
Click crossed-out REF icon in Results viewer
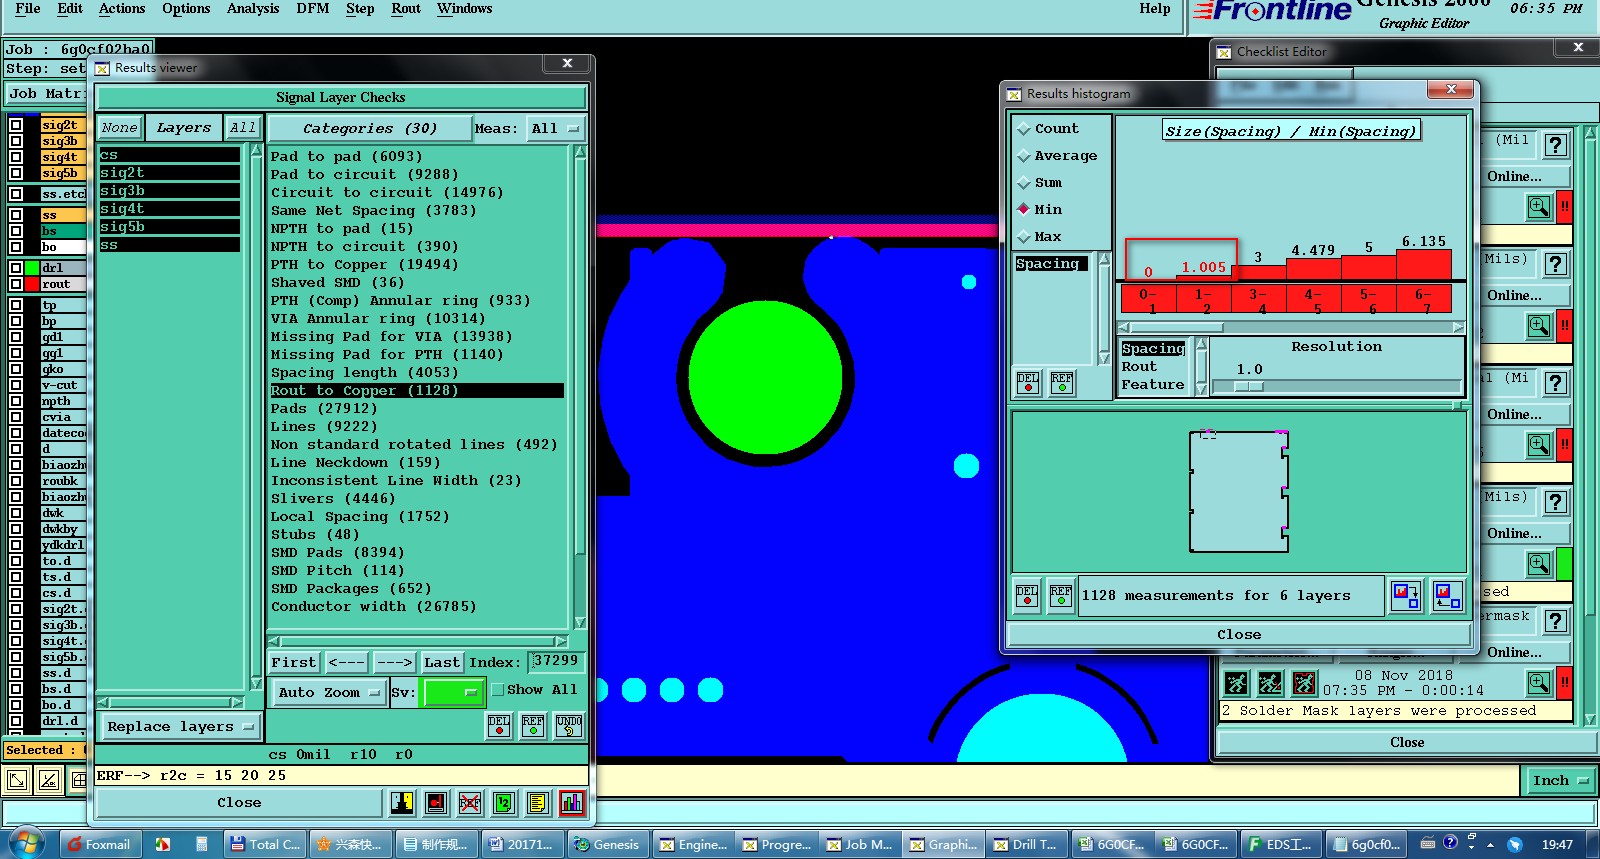(x=470, y=802)
